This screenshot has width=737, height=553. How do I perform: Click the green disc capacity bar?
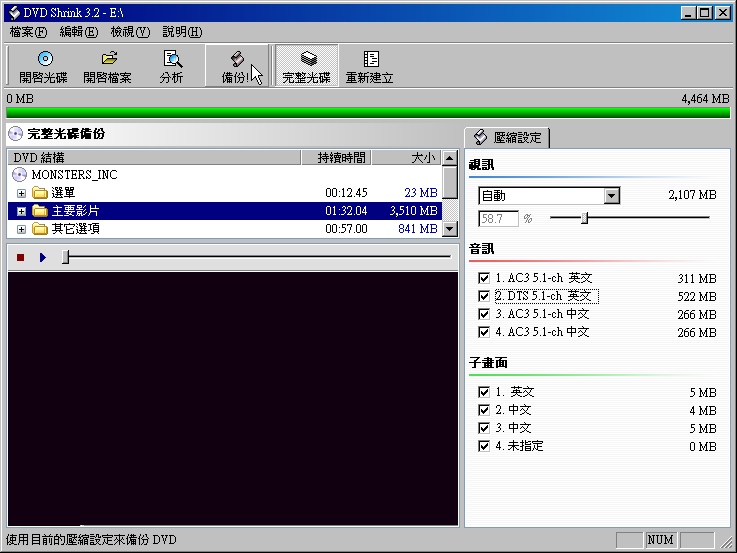tap(368, 113)
